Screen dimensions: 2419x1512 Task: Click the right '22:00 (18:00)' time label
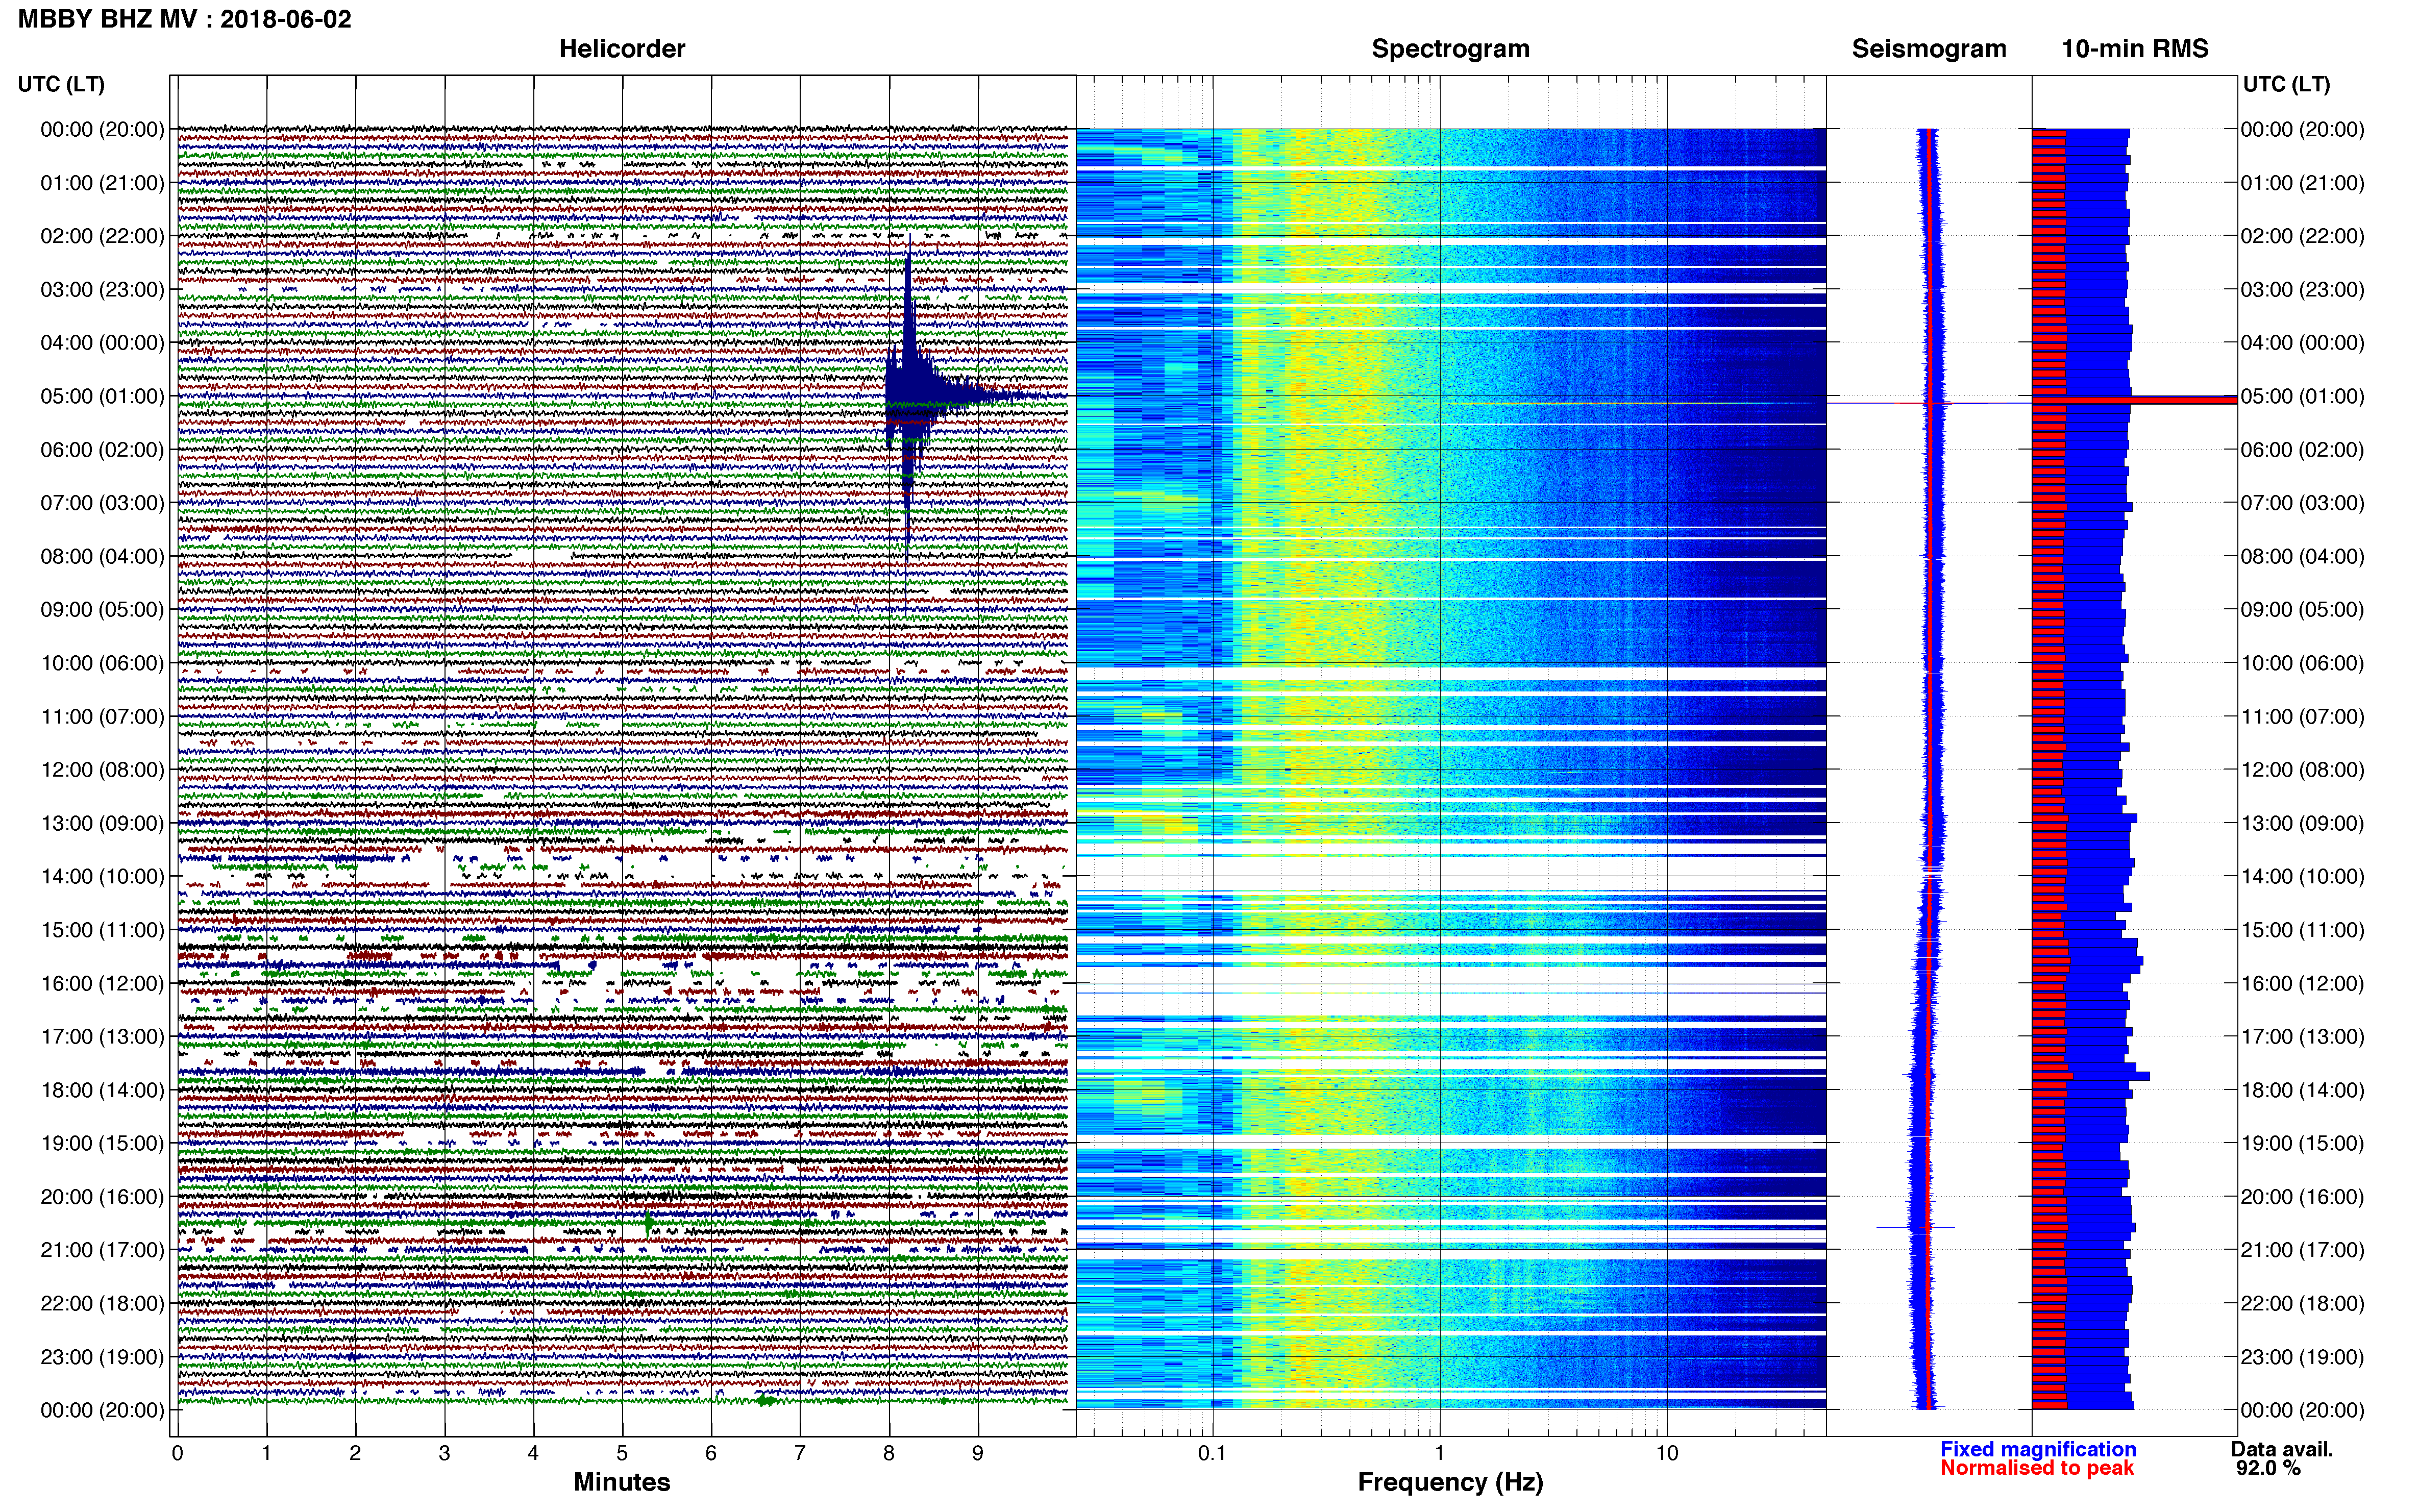click(2302, 1303)
